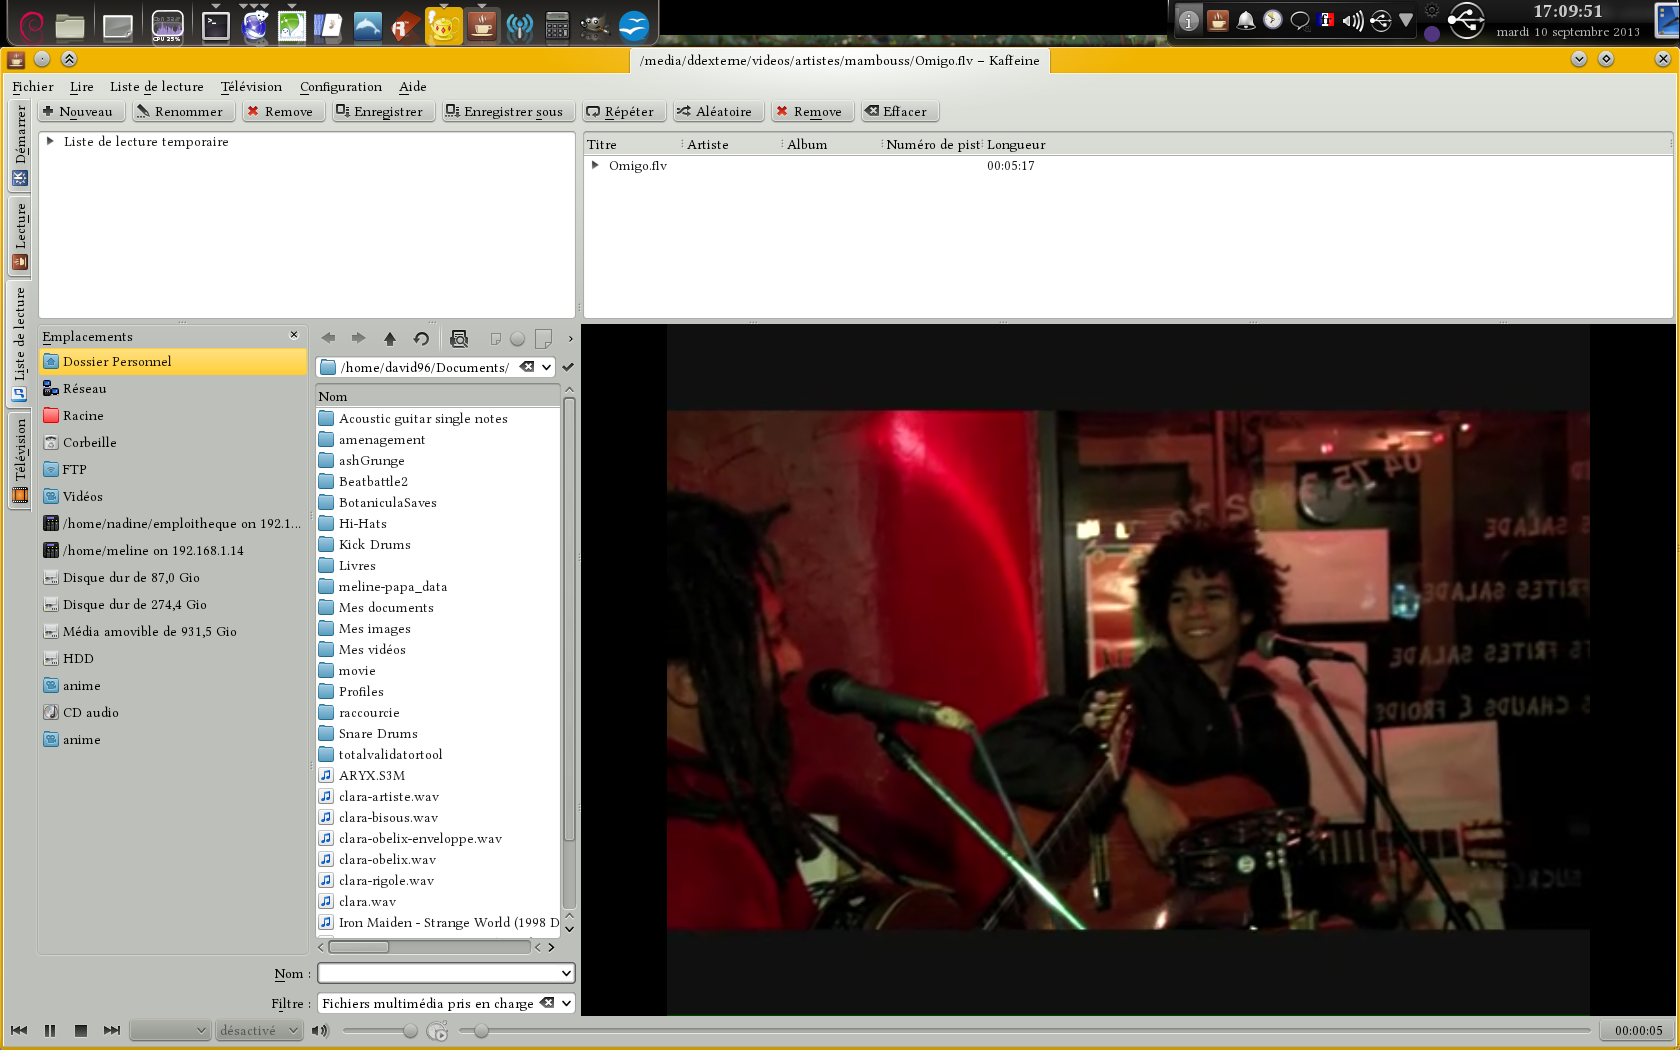
Task: Open the Filtre file type dropdown
Action: pos(567,1003)
